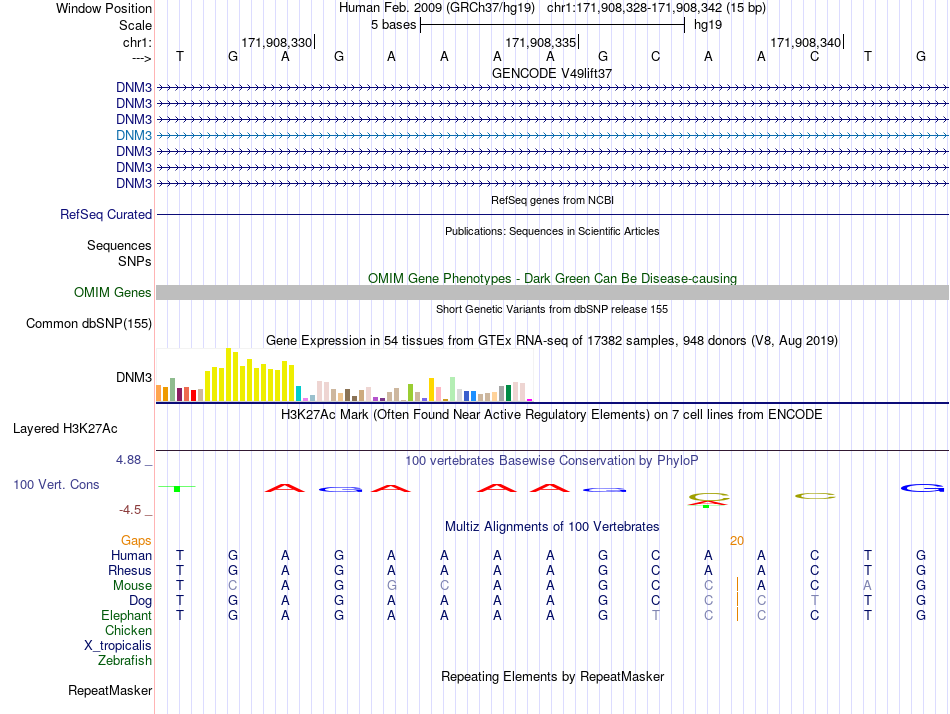The width and height of the screenshot is (950, 714).
Task: Click the 171,908,340 position marker
Action: click(806, 42)
